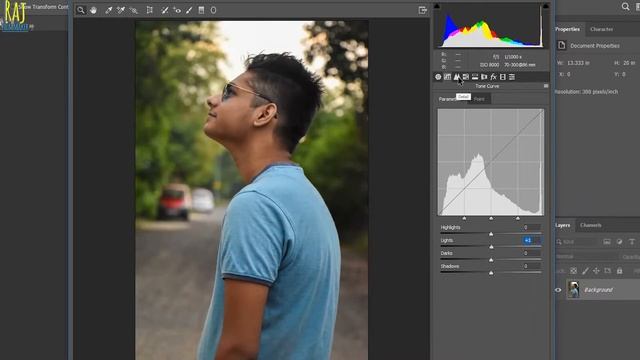This screenshot has width=640, height=360.
Task: Toggle filter for adjustment layers
Action: (x=619, y=242)
